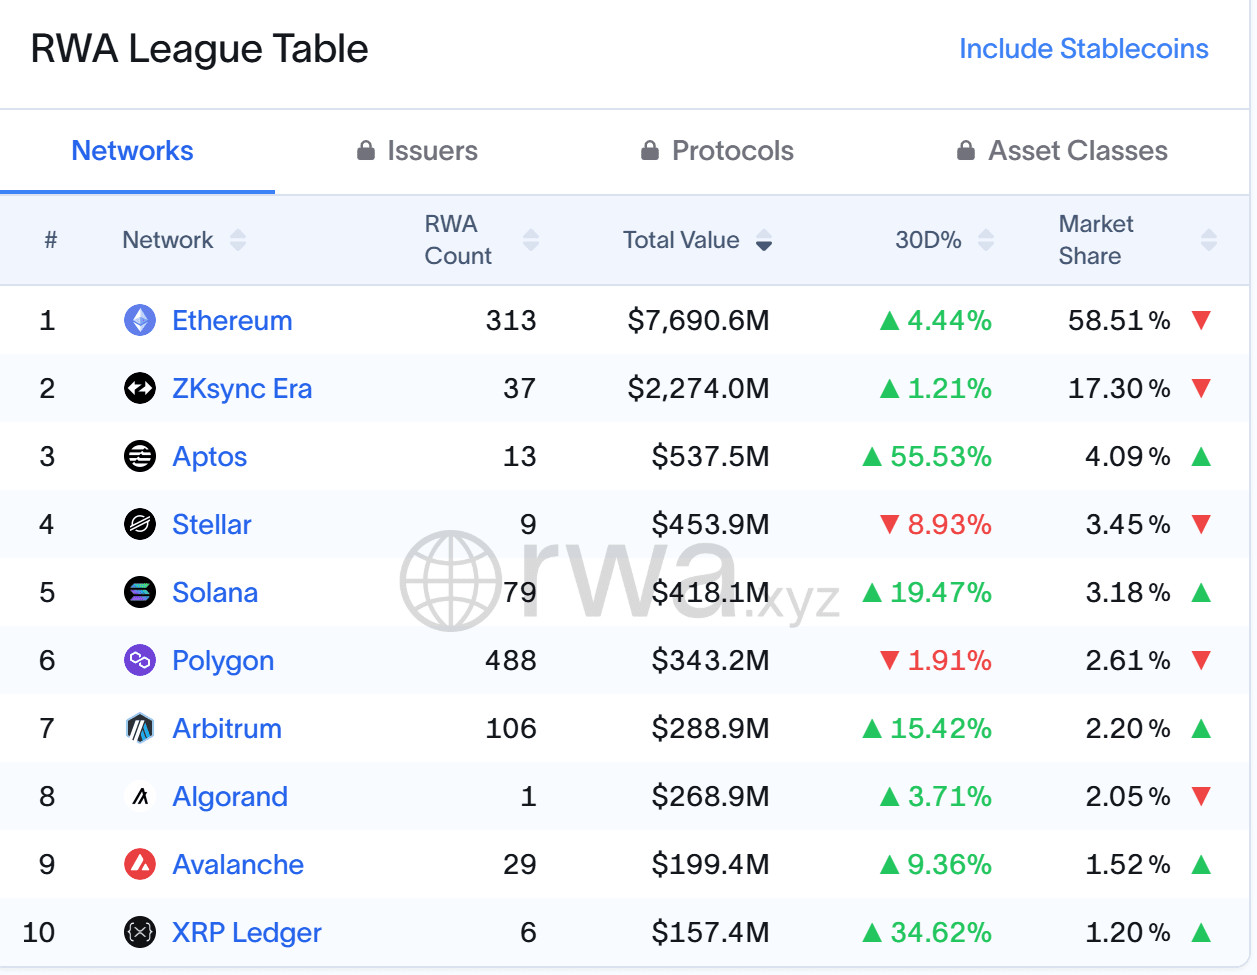This screenshot has height=975, width=1257.
Task: Sort table by RWA Count arrows
Action: click(531, 240)
